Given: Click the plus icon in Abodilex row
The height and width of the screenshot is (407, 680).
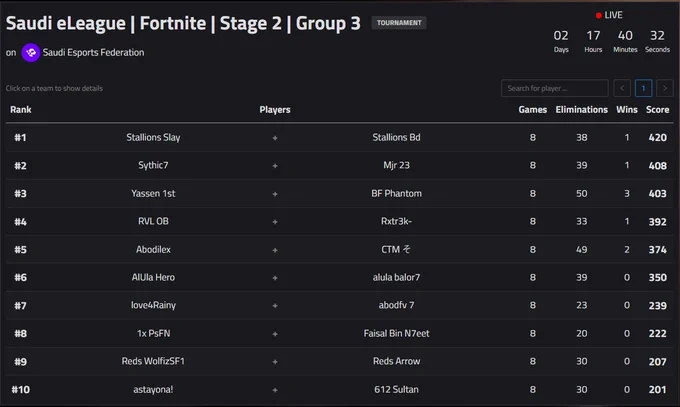Looking at the screenshot, I should pyautogui.click(x=275, y=250).
